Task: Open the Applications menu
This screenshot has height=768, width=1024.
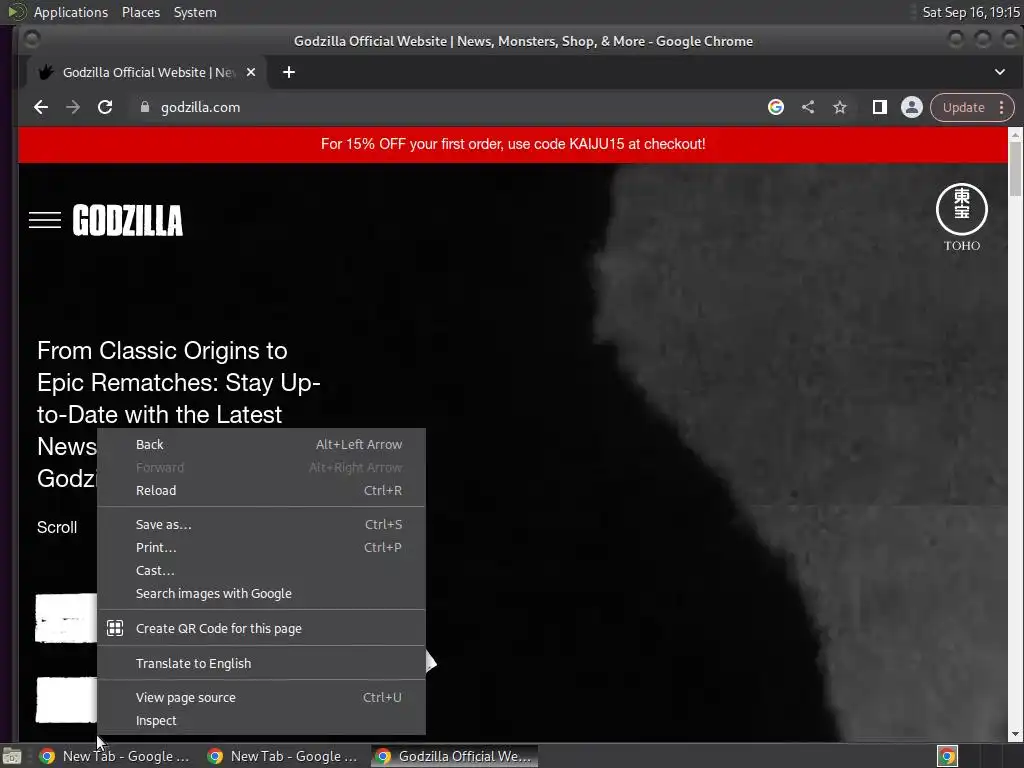Action: click(71, 12)
